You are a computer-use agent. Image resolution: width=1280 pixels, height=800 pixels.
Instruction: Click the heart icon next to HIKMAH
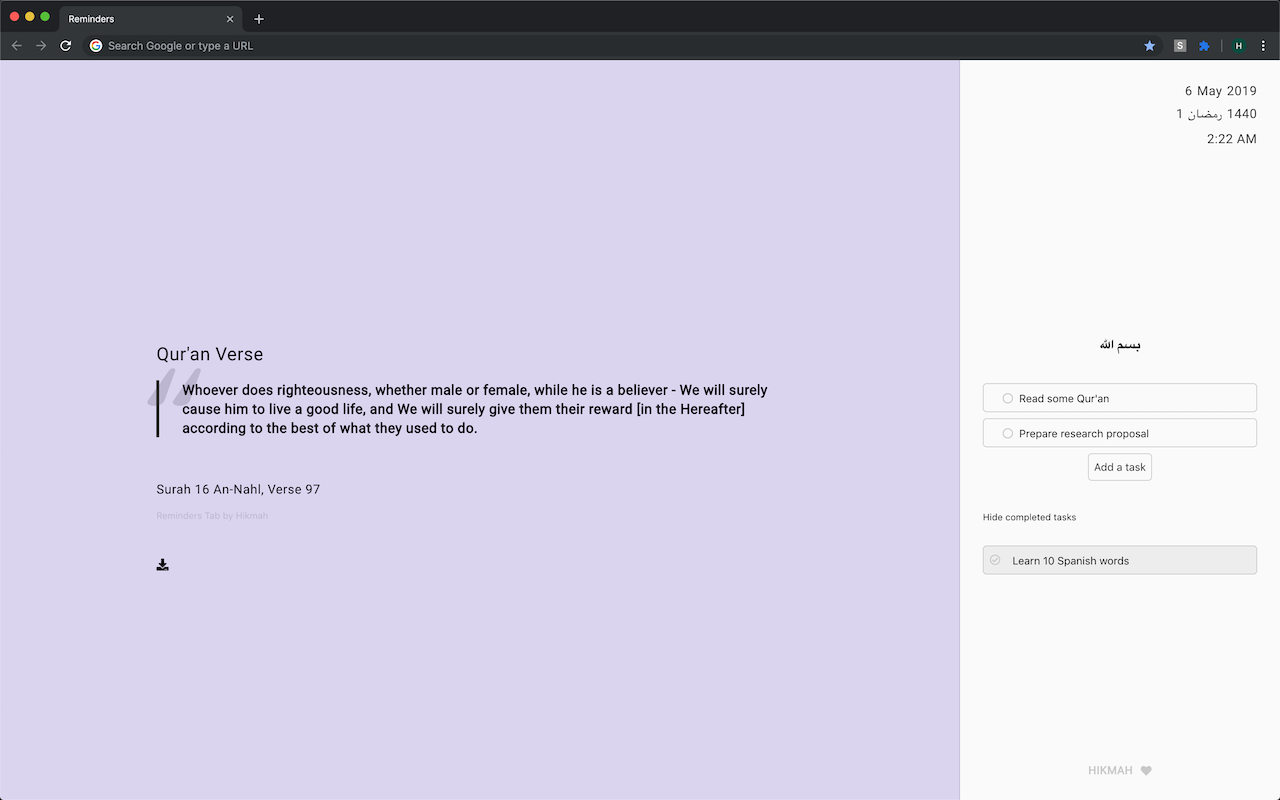tap(1146, 770)
